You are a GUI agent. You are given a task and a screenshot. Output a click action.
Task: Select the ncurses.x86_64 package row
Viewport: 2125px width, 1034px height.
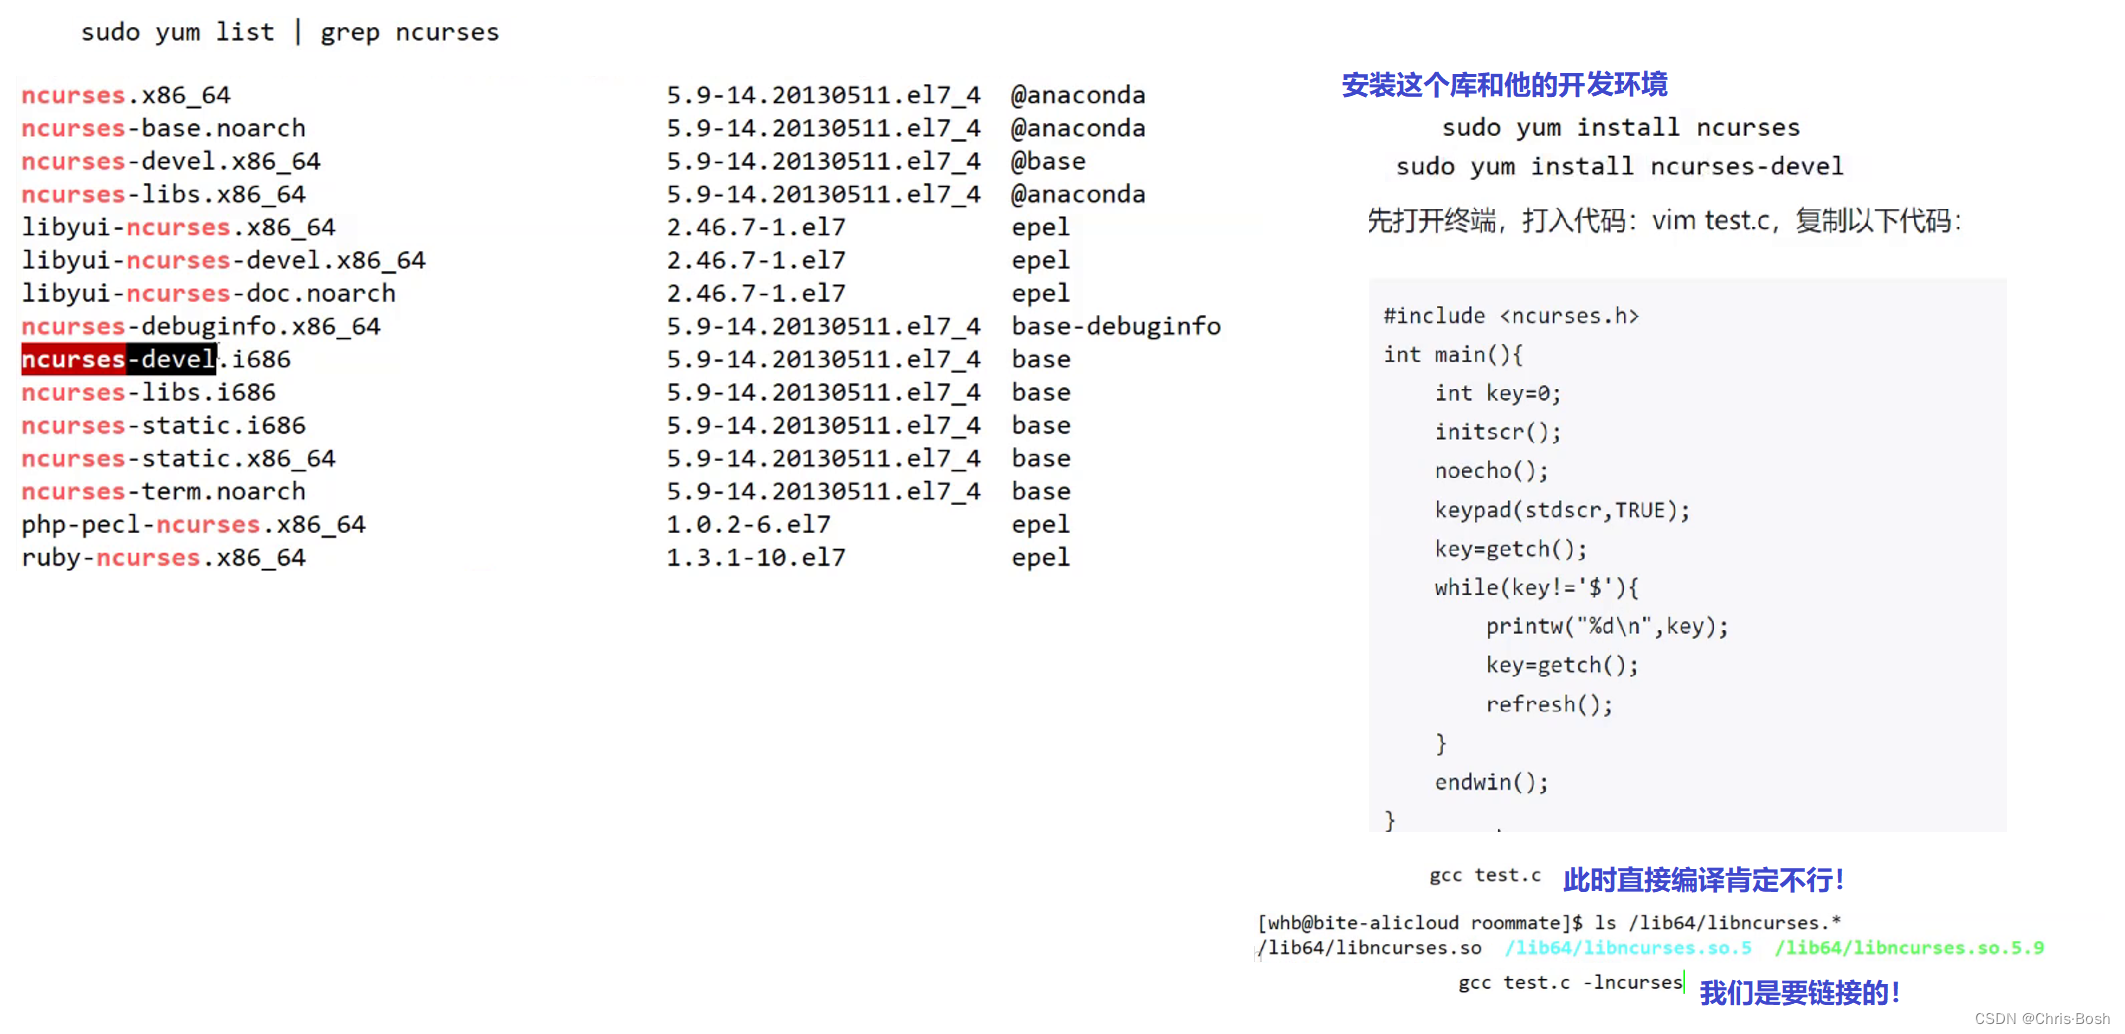coord(583,95)
